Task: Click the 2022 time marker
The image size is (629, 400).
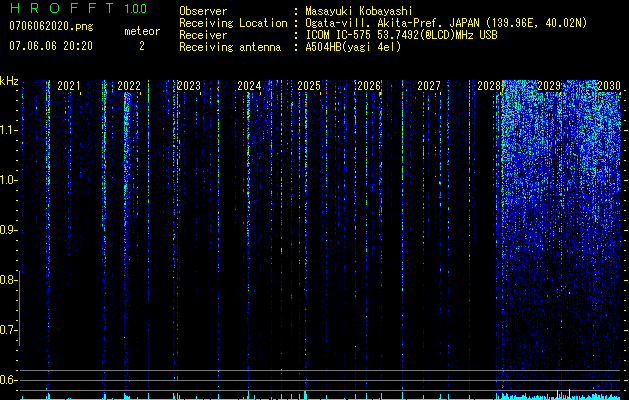Action: (129, 86)
